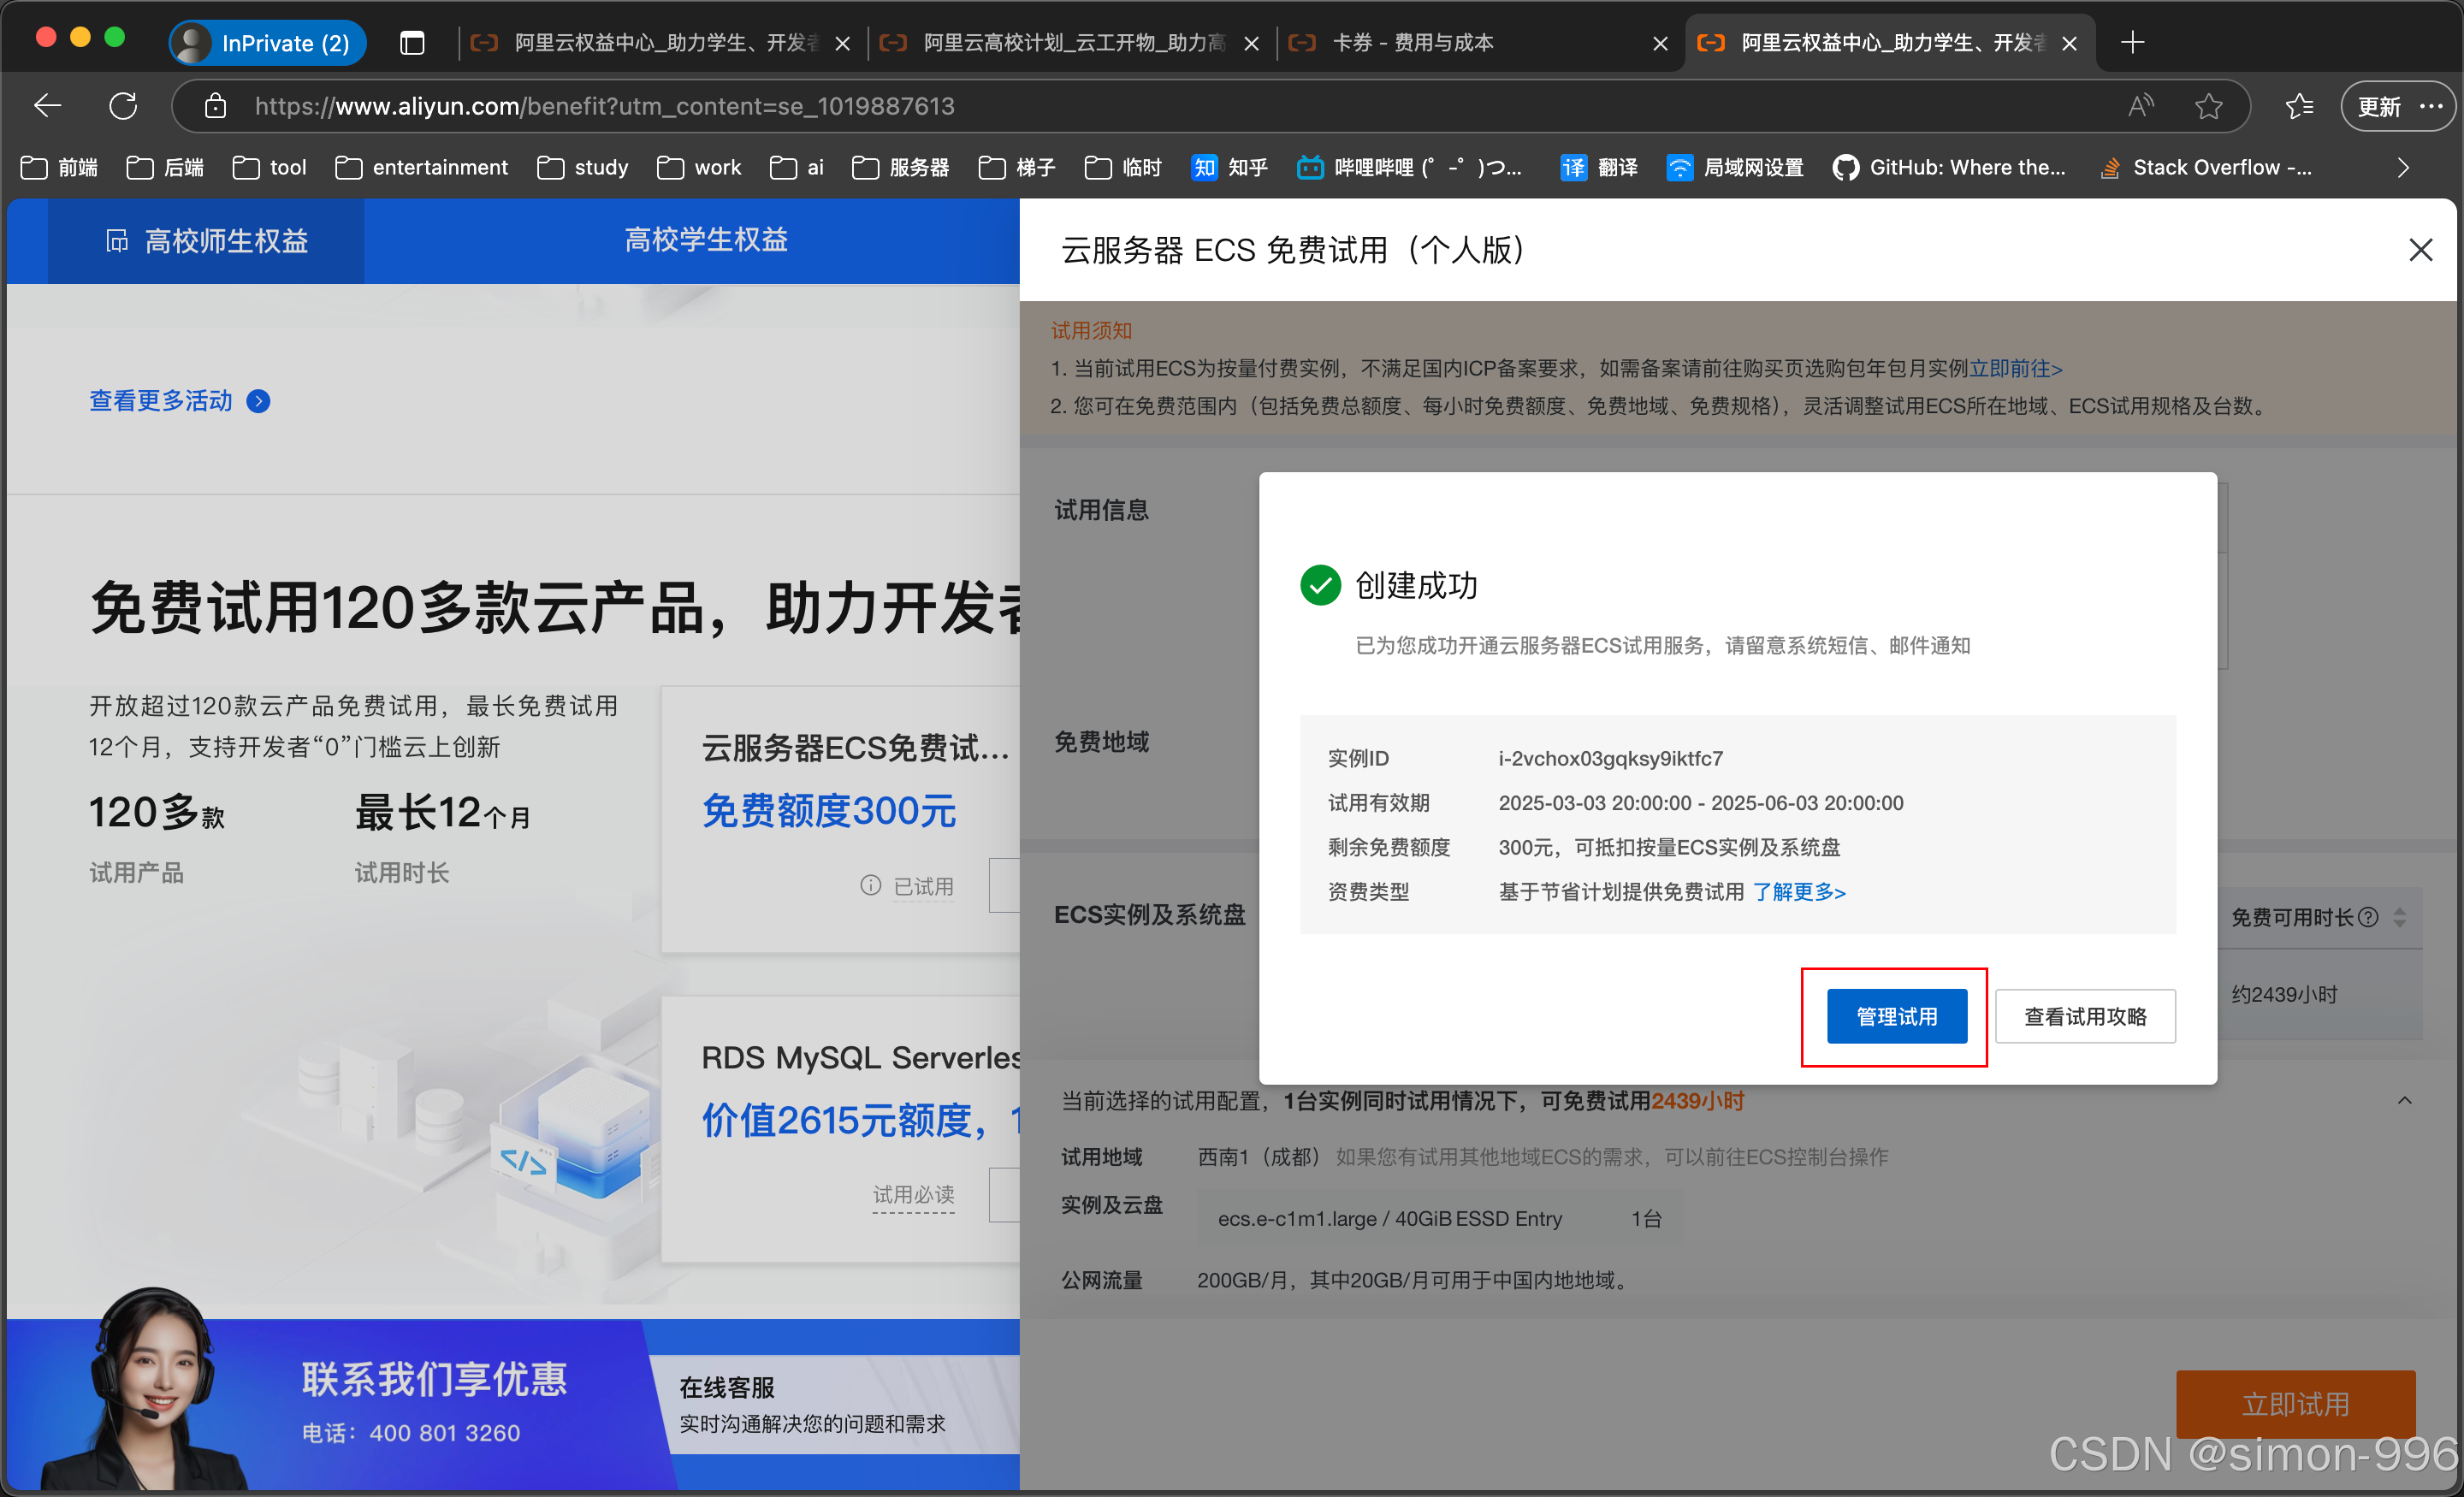Open the 试用必读 link
The height and width of the screenshot is (1497, 2464).
click(913, 1194)
